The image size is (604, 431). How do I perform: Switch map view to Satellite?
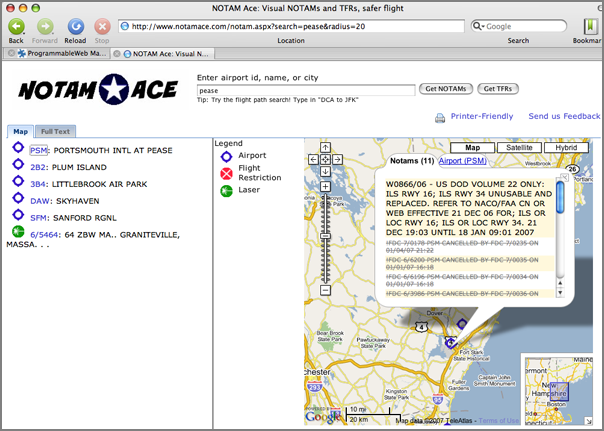coord(519,148)
